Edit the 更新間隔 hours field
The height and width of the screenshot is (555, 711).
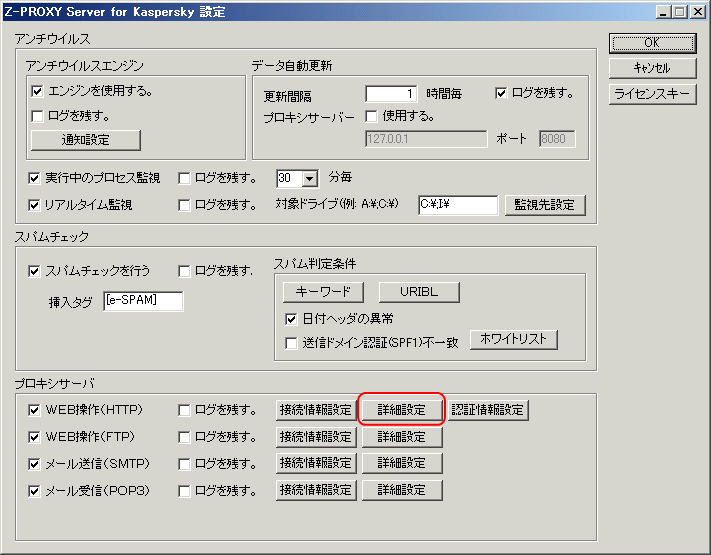click(392, 94)
